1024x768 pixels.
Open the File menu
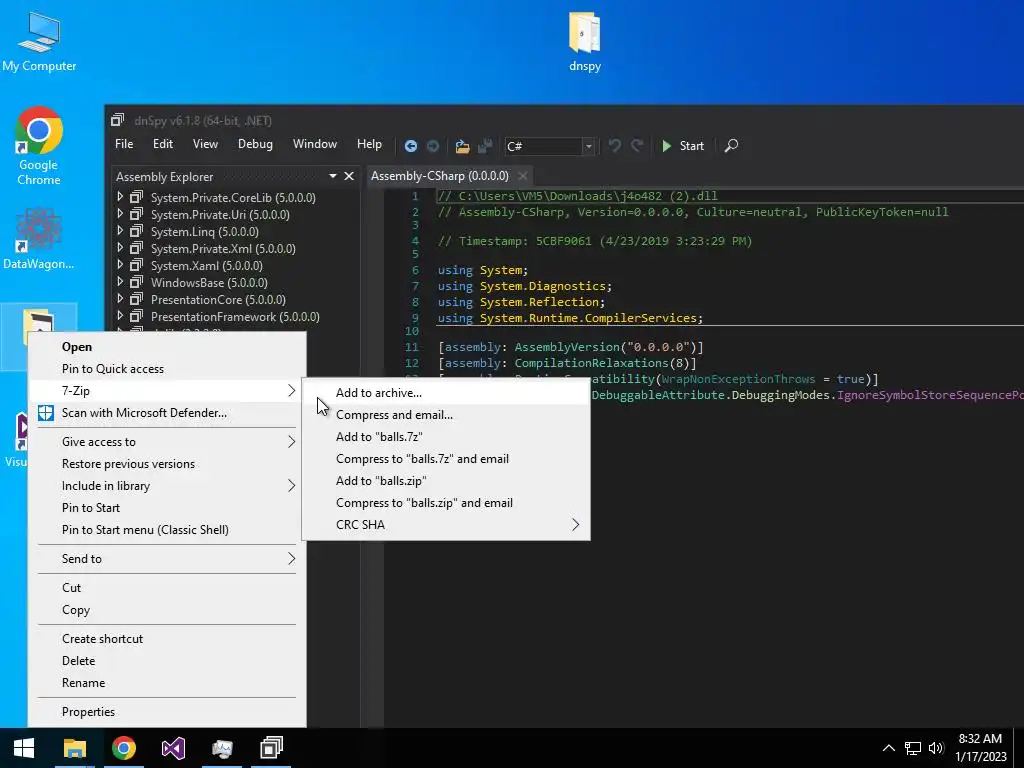(x=124, y=144)
